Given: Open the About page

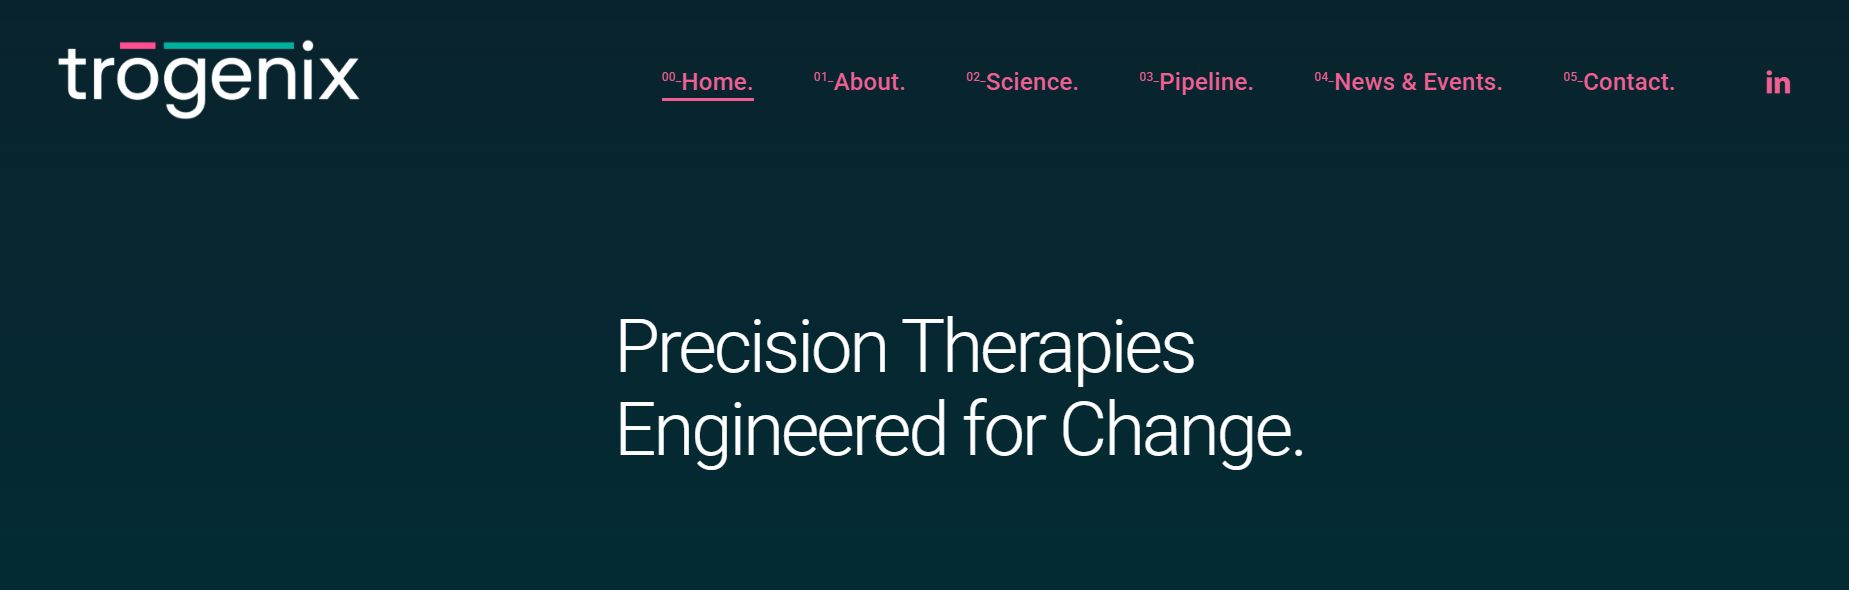Looking at the screenshot, I should click(869, 82).
